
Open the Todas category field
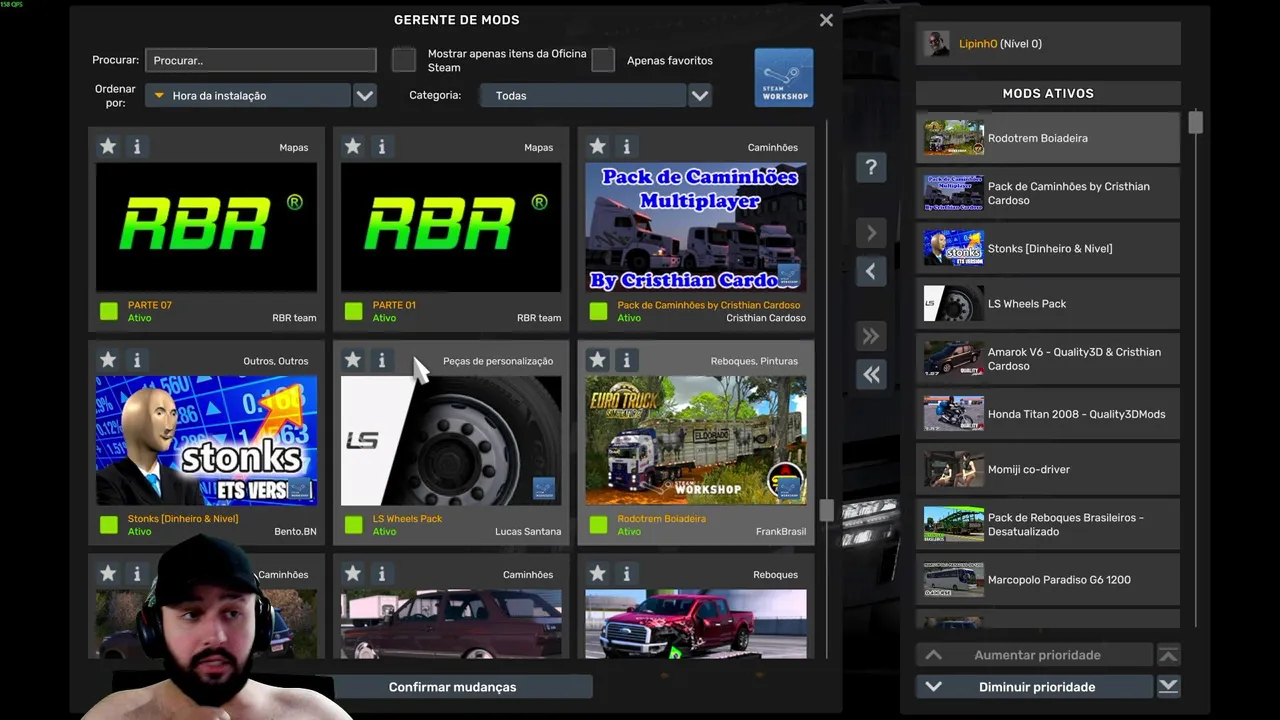coord(583,96)
